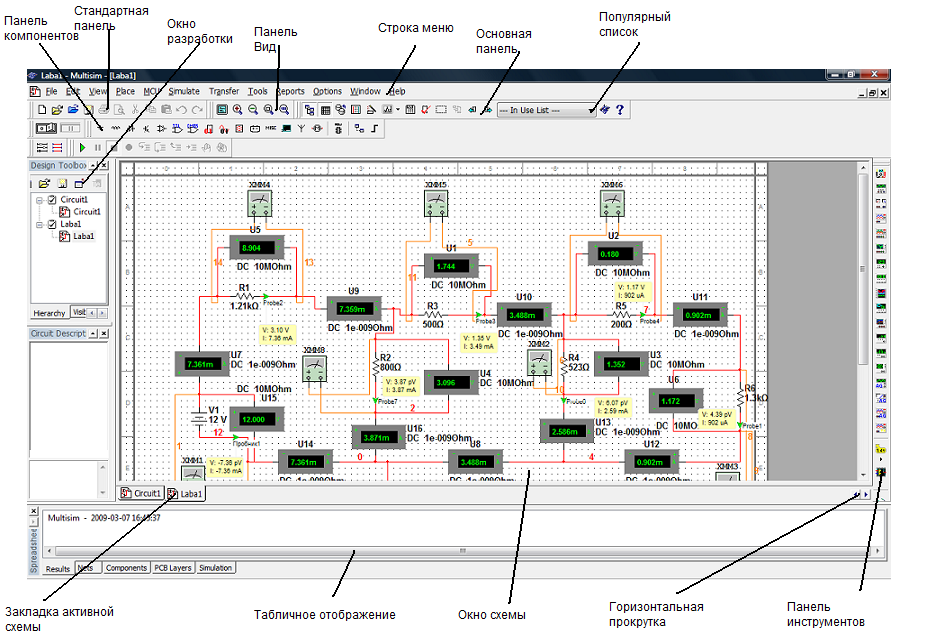Viewport: 937px width, 637px height.
Task: Place a CMOS component icon
Action: click(193, 128)
